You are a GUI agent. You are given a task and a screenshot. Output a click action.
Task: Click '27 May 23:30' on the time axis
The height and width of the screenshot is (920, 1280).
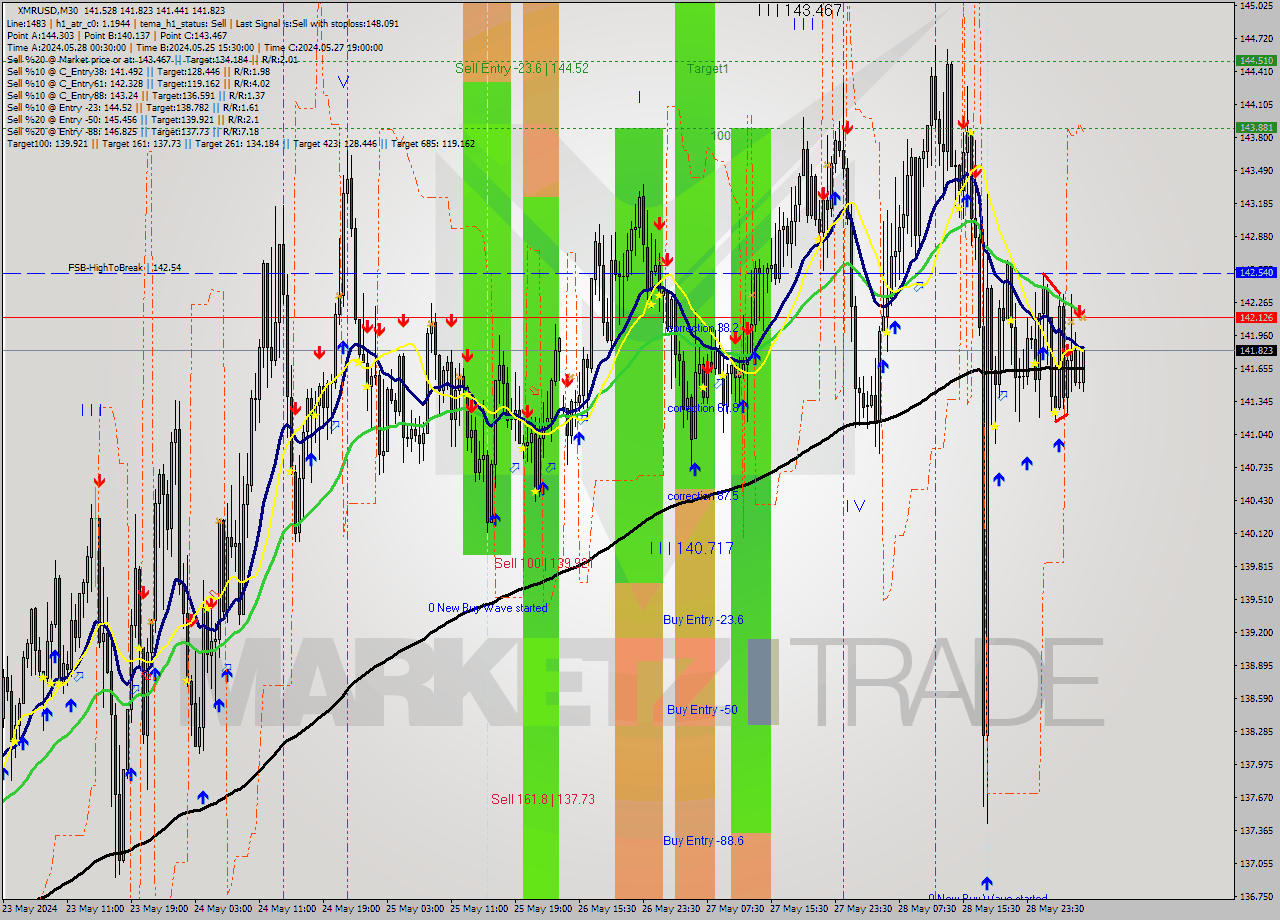[862, 909]
